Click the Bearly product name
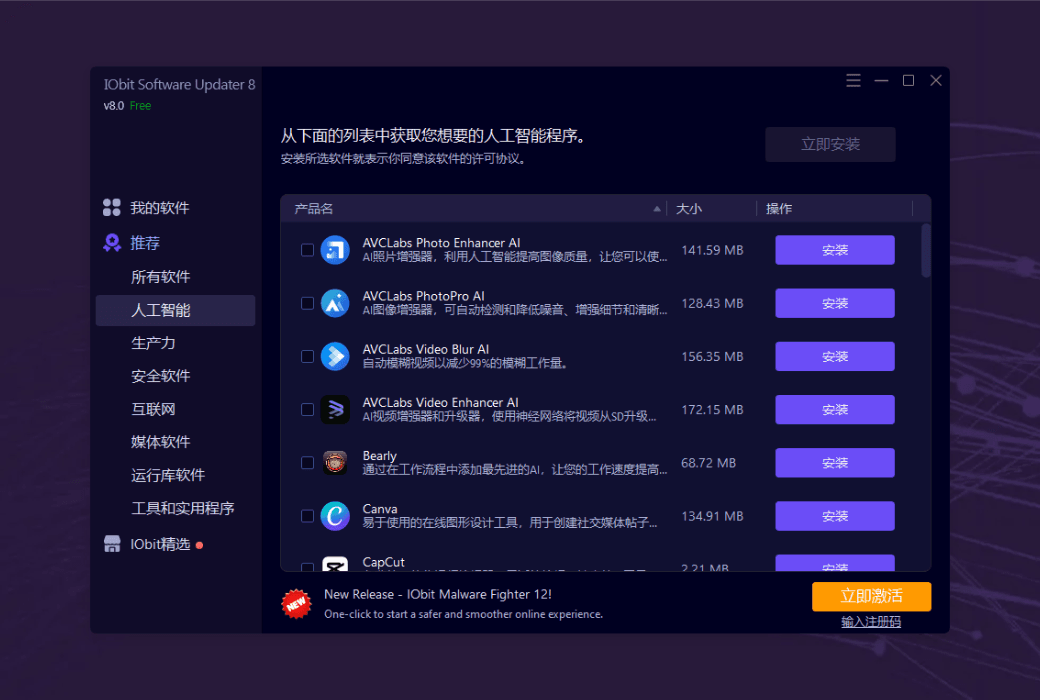Screen dimensions: 1040x700 point(379,456)
